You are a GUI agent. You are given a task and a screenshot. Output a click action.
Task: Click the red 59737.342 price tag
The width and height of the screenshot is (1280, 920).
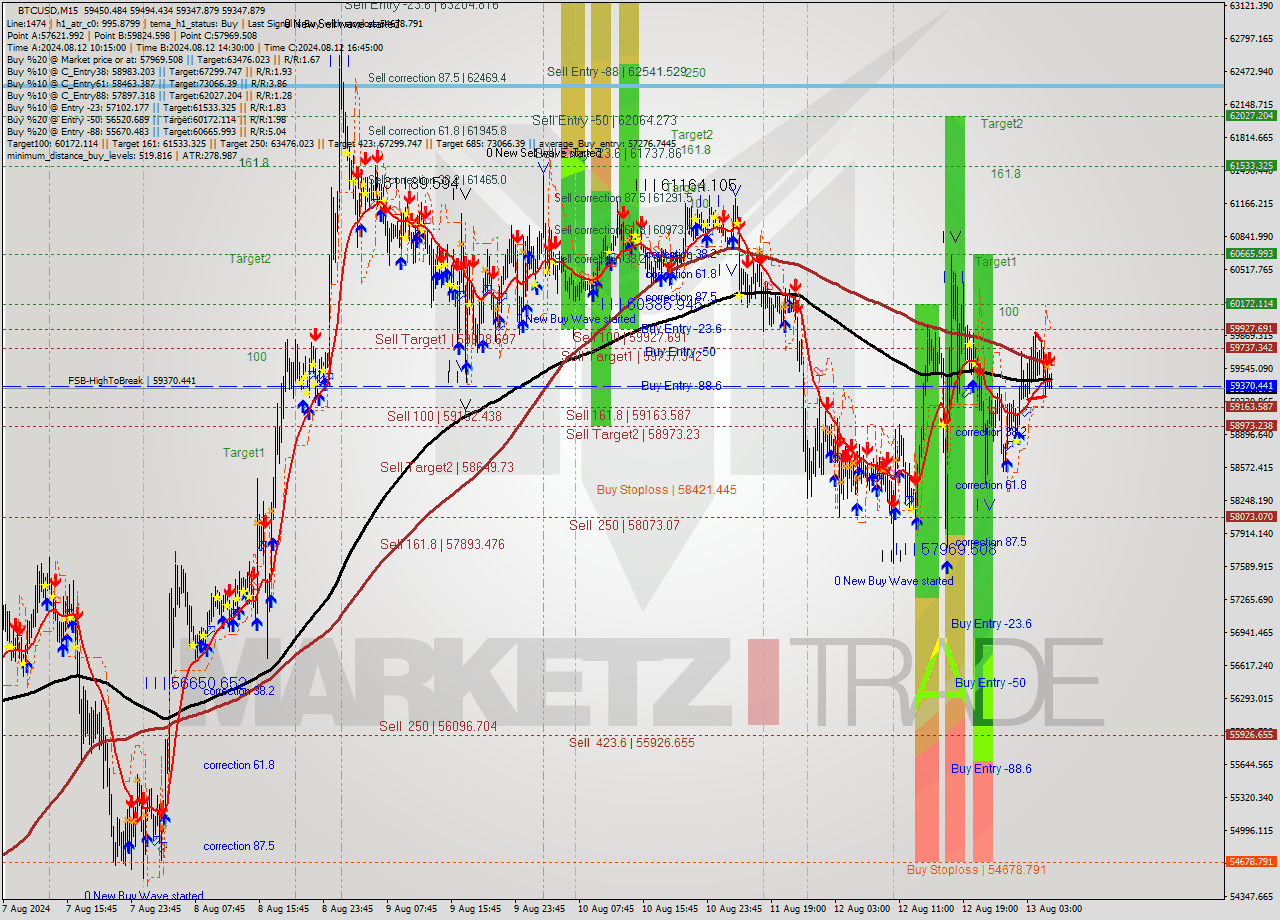1251,348
